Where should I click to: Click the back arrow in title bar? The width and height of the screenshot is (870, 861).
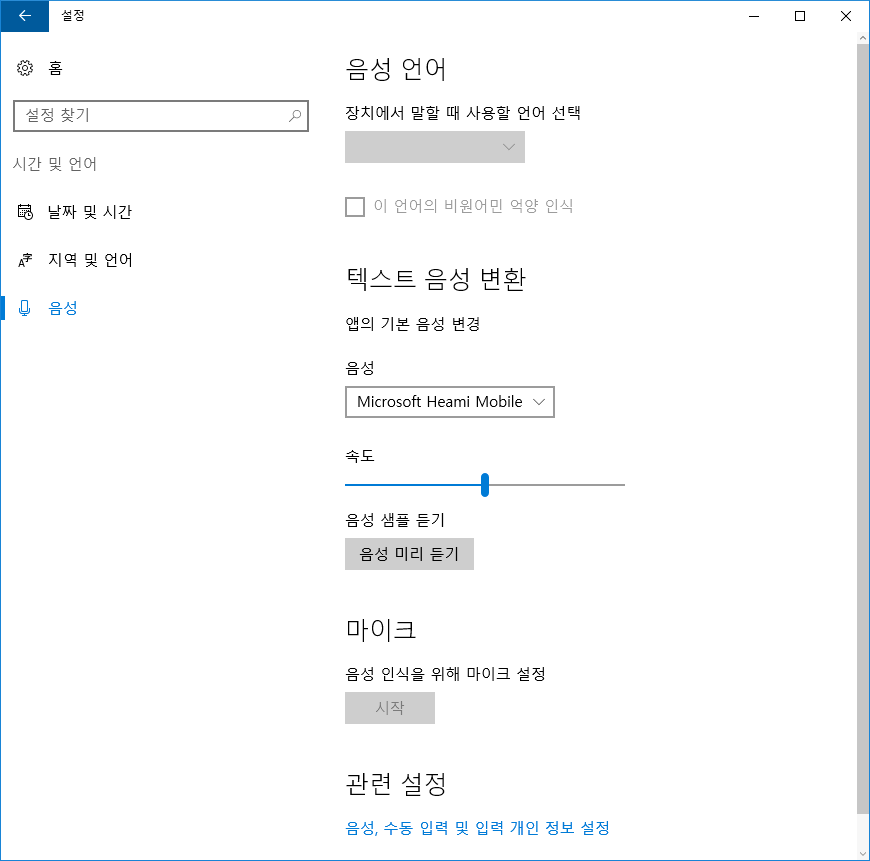[24, 16]
